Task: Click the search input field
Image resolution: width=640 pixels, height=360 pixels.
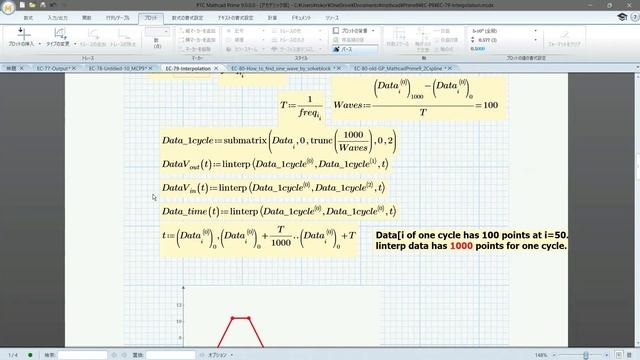Action: (x=82, y=355)
